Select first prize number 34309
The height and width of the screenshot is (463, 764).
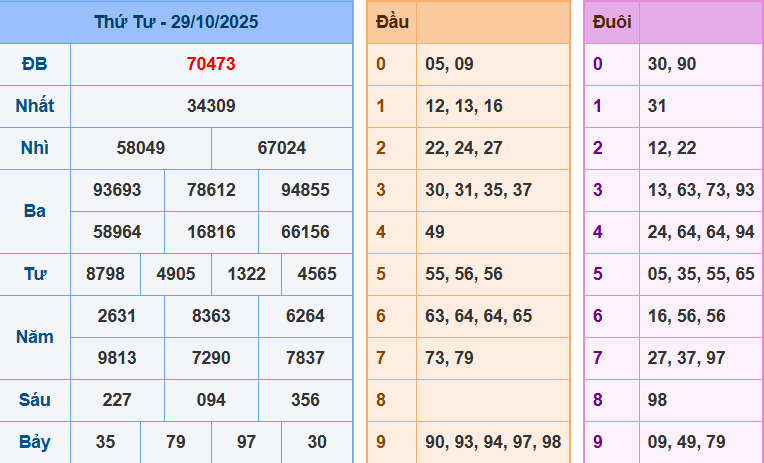tap(211, 106)
